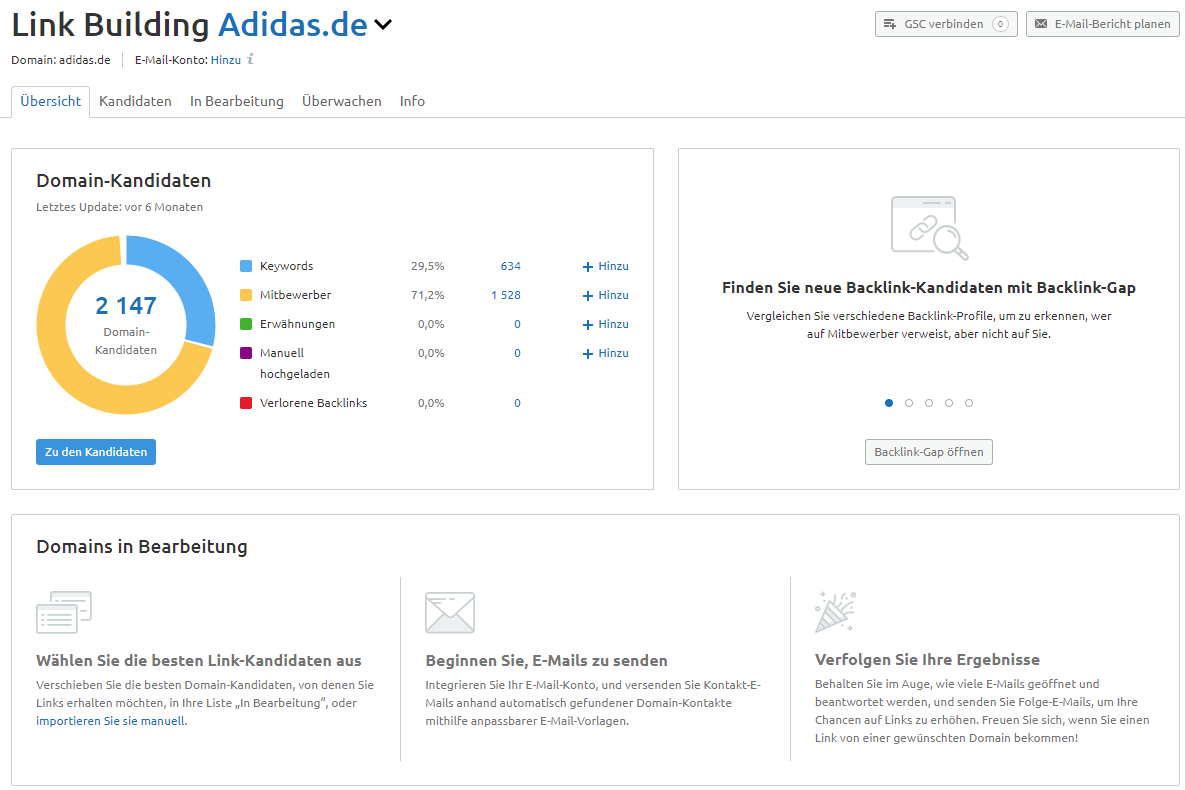Click the purple Manuell hochgeladen swatch

[246, 352]
